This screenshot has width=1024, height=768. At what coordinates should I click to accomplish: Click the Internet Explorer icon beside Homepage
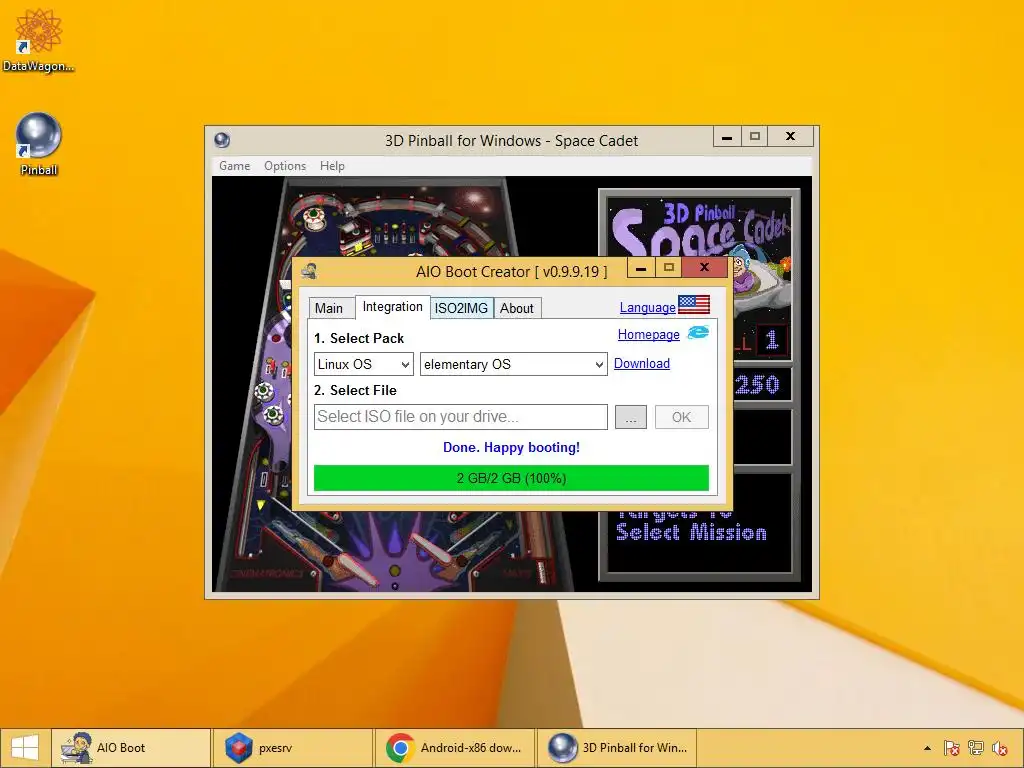698,333
